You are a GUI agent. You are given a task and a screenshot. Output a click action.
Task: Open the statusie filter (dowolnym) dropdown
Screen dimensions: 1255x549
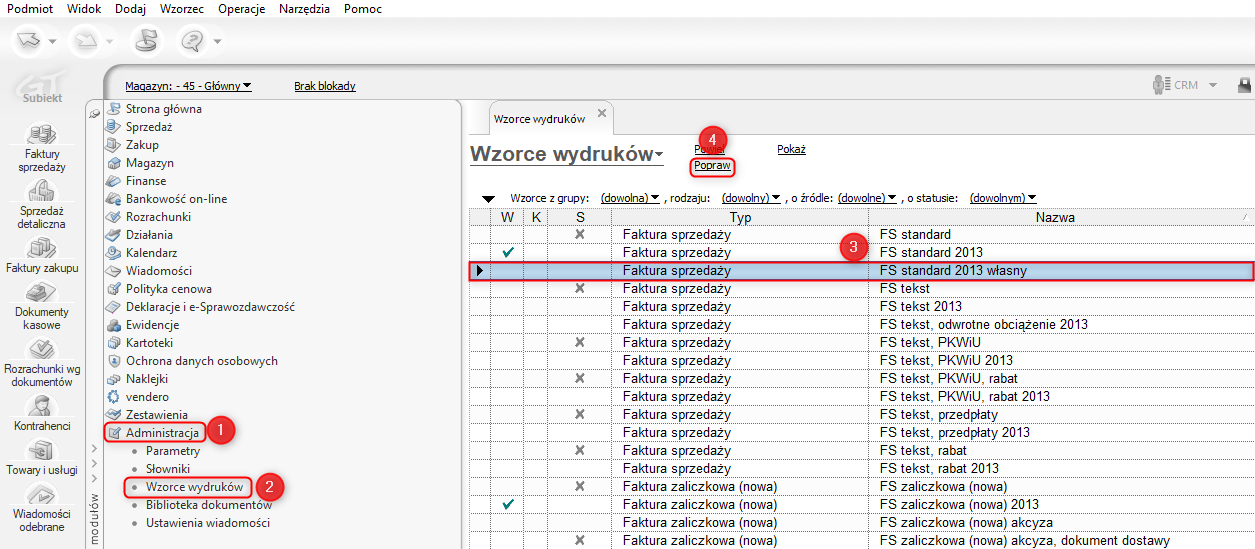1003,198
